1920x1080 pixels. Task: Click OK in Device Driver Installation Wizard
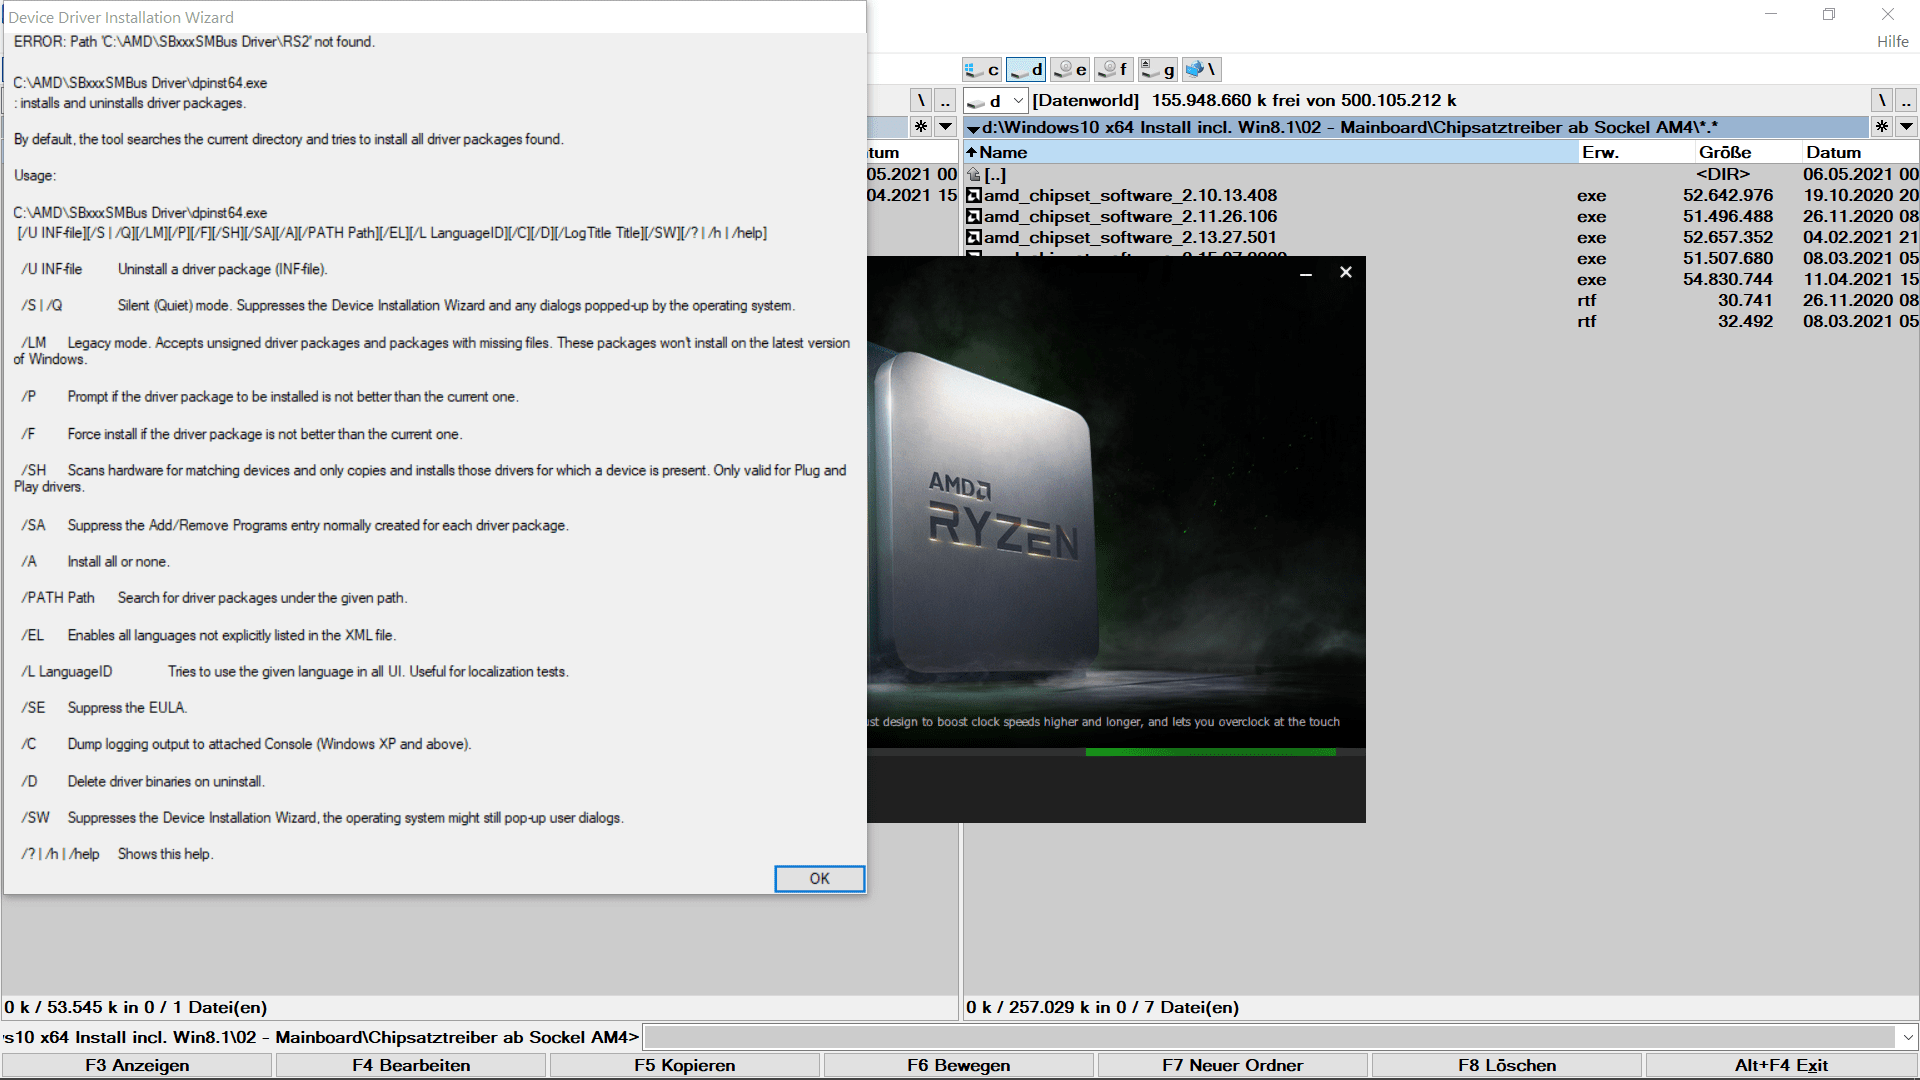[819, 878]
